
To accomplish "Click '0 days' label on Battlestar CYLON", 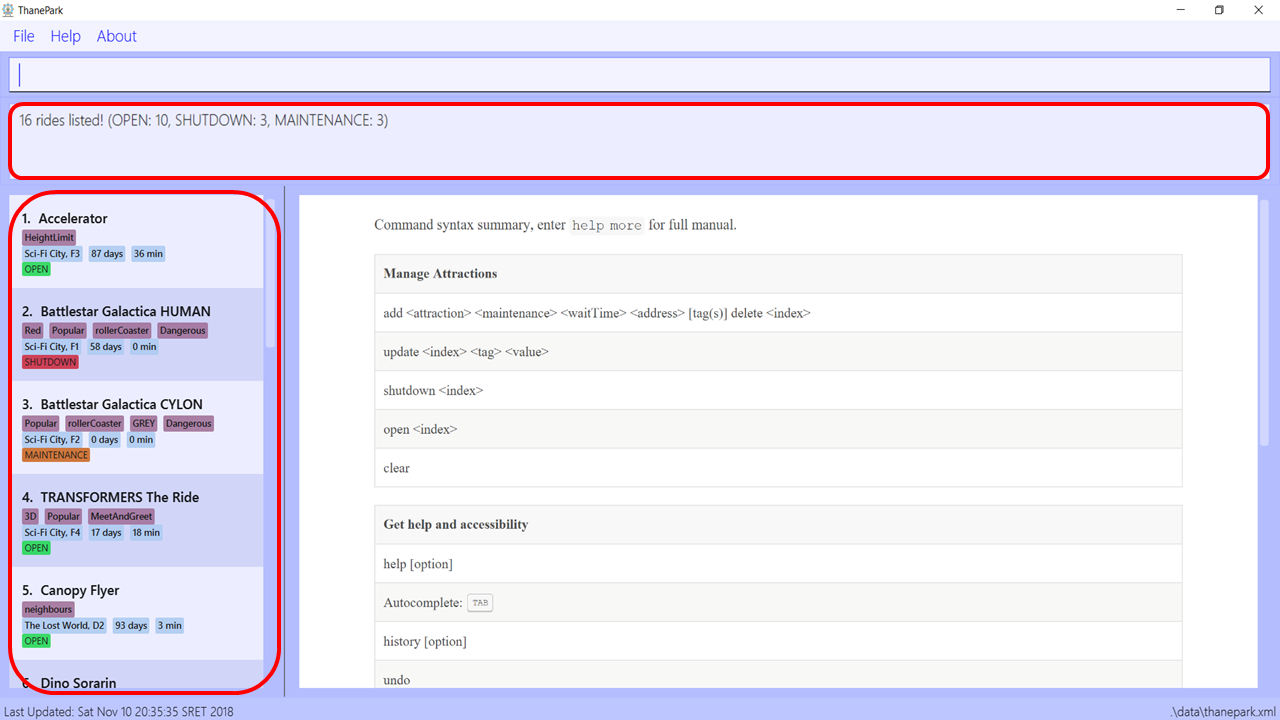I will (x=104, y=440).
